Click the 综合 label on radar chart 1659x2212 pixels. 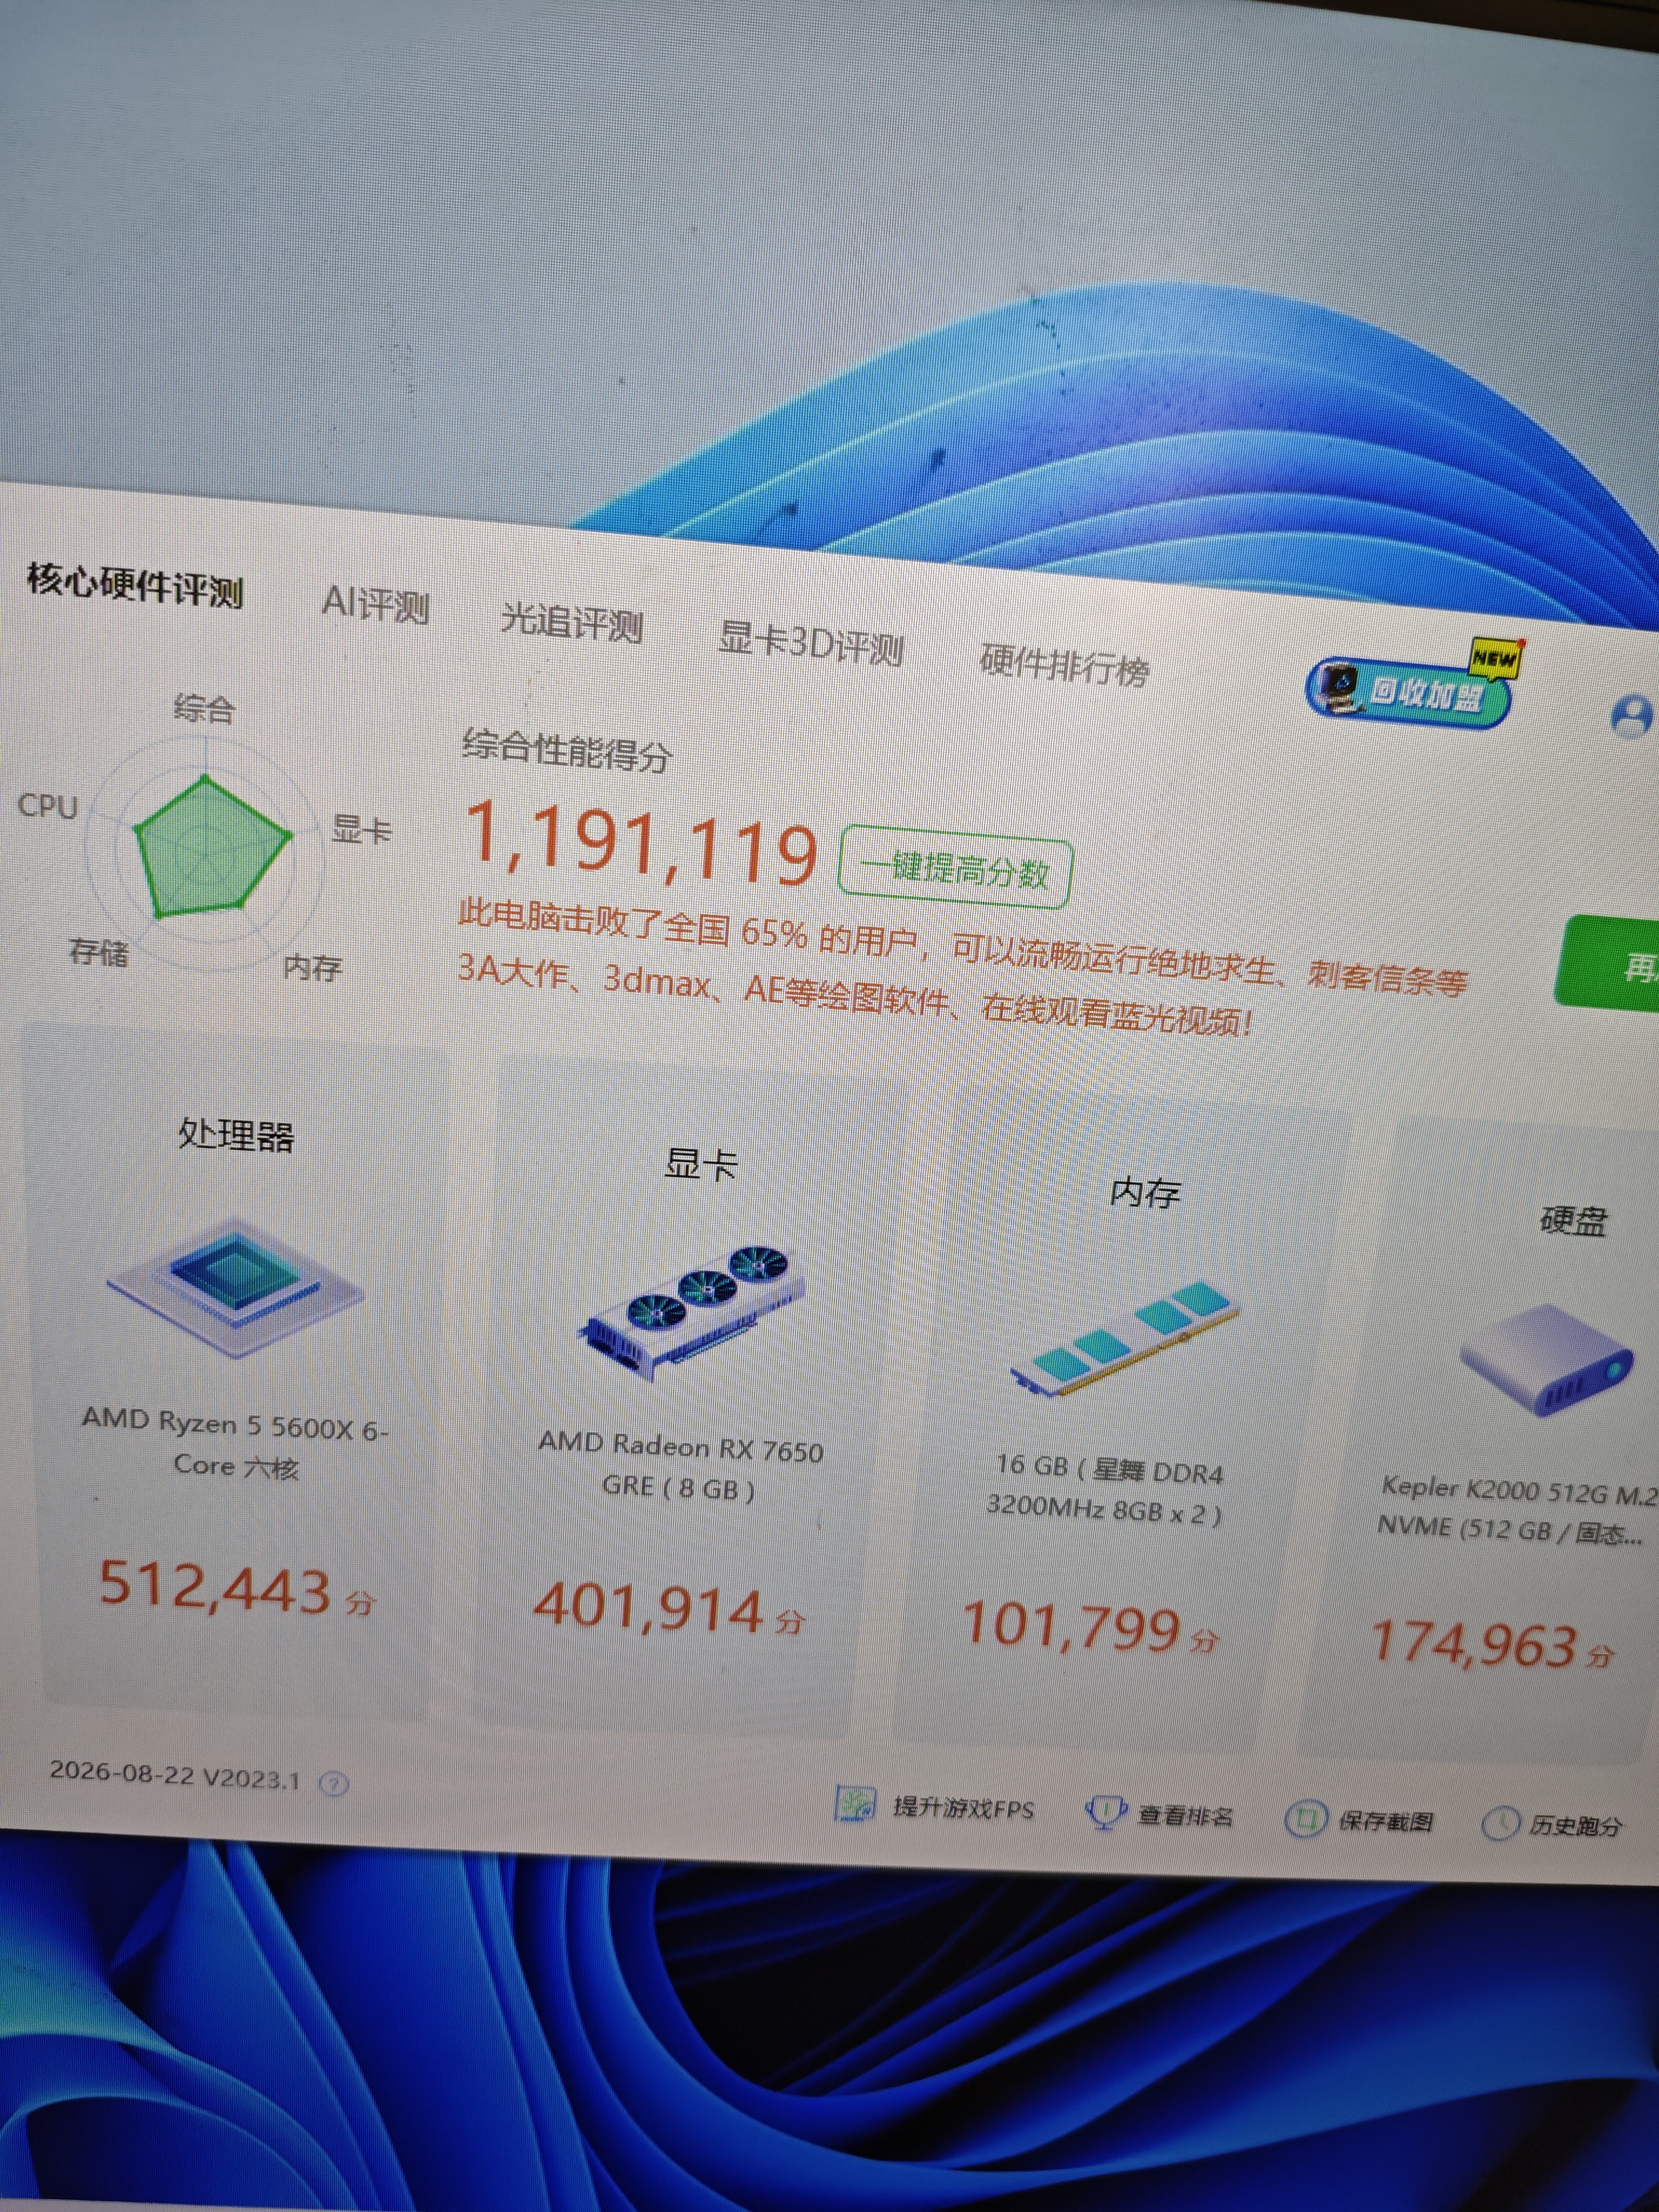(204, 709)
